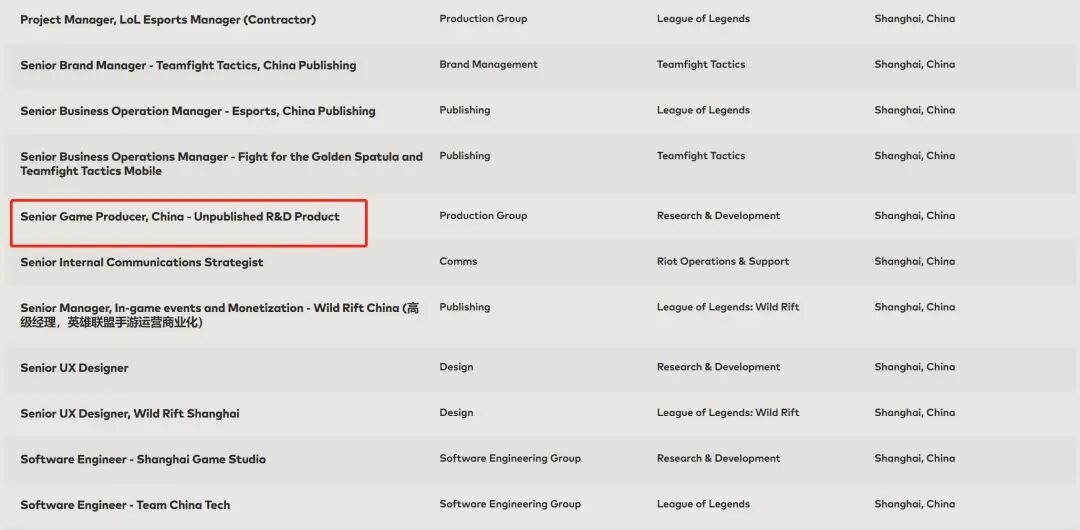Image resolution: width=1080 pixels, height=530 pixels.
Task: Click 'Research & Development' in the Shanghai Game Studio row
Action: (718, 458)
